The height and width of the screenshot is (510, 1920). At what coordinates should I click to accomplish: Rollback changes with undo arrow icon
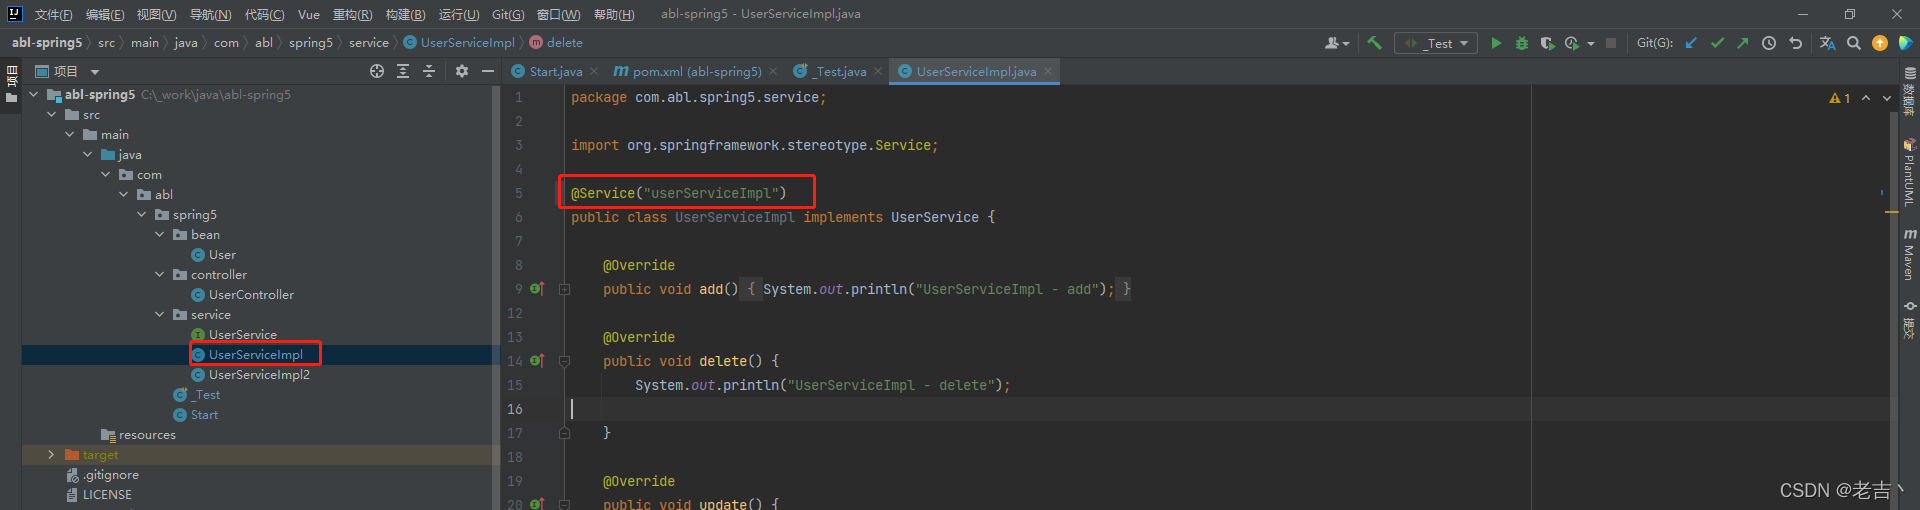(x=1795, y=43)
